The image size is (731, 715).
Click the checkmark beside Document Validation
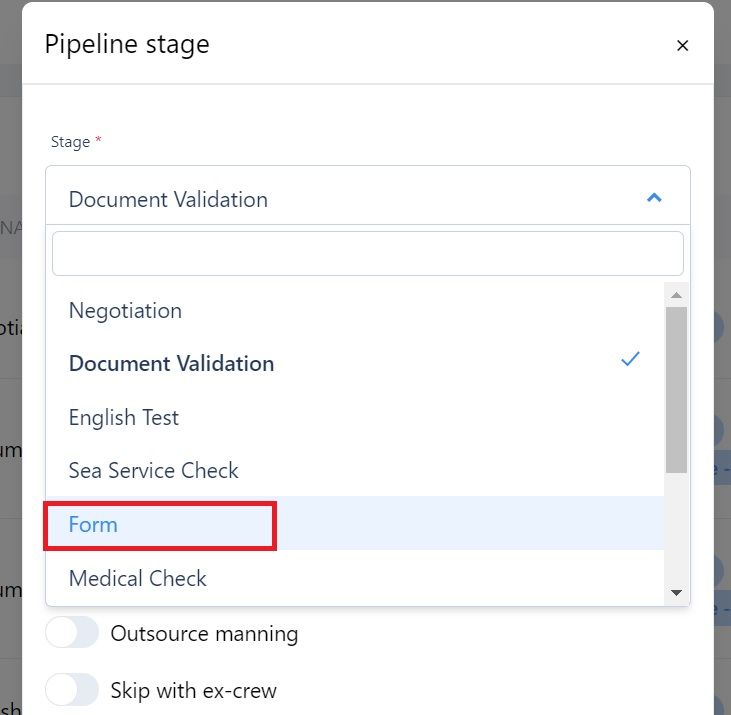click(x=630, y=359)
